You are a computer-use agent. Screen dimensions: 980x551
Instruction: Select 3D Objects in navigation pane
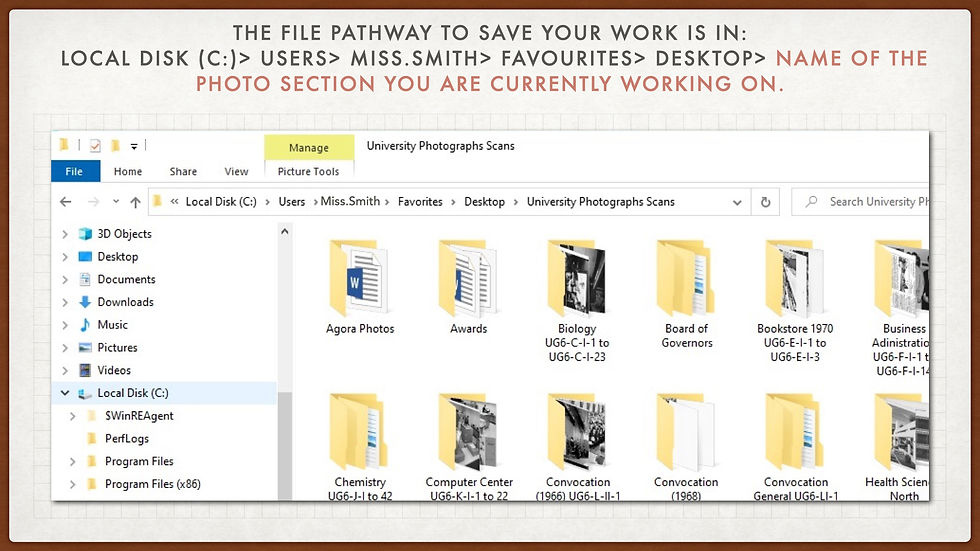pyautogui.click(x=124, y=234)
